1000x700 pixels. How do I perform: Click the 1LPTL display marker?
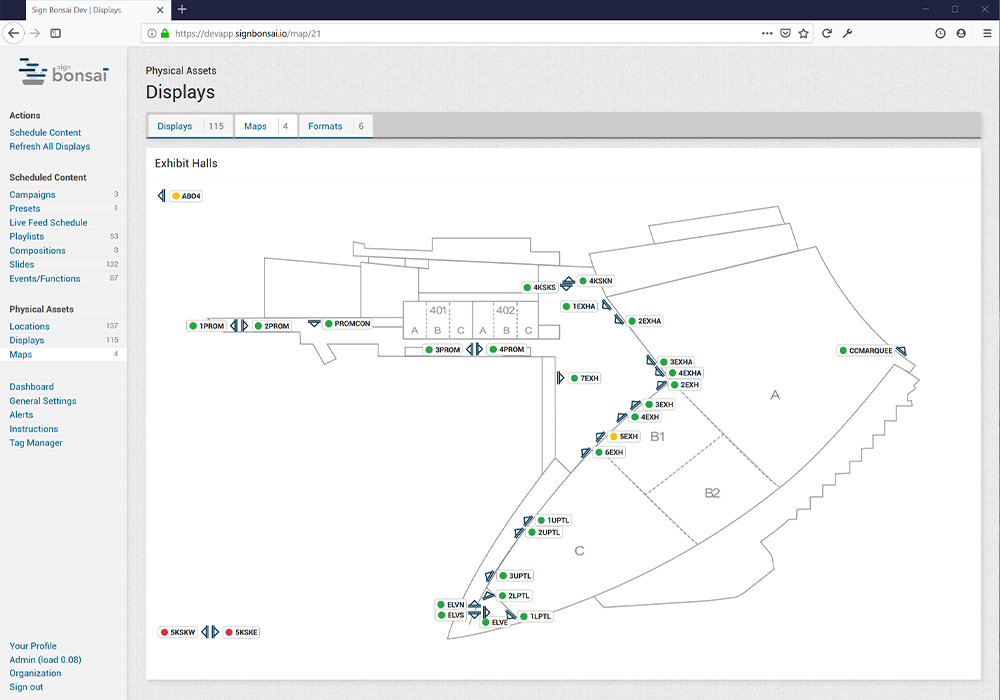pyautogui.click(x=536, y=617)
